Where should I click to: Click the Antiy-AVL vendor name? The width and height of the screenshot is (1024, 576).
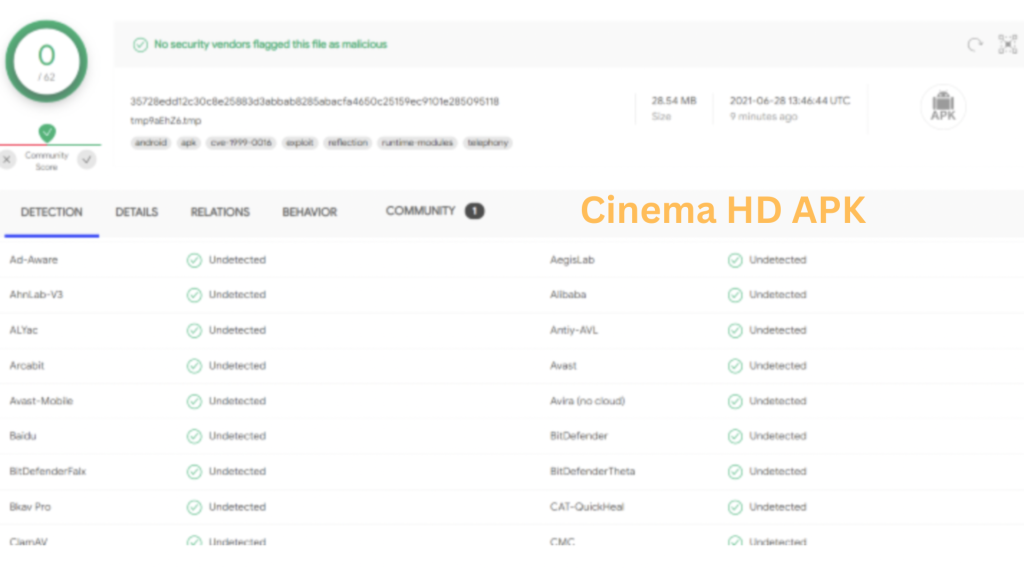(x=573, y=330)
